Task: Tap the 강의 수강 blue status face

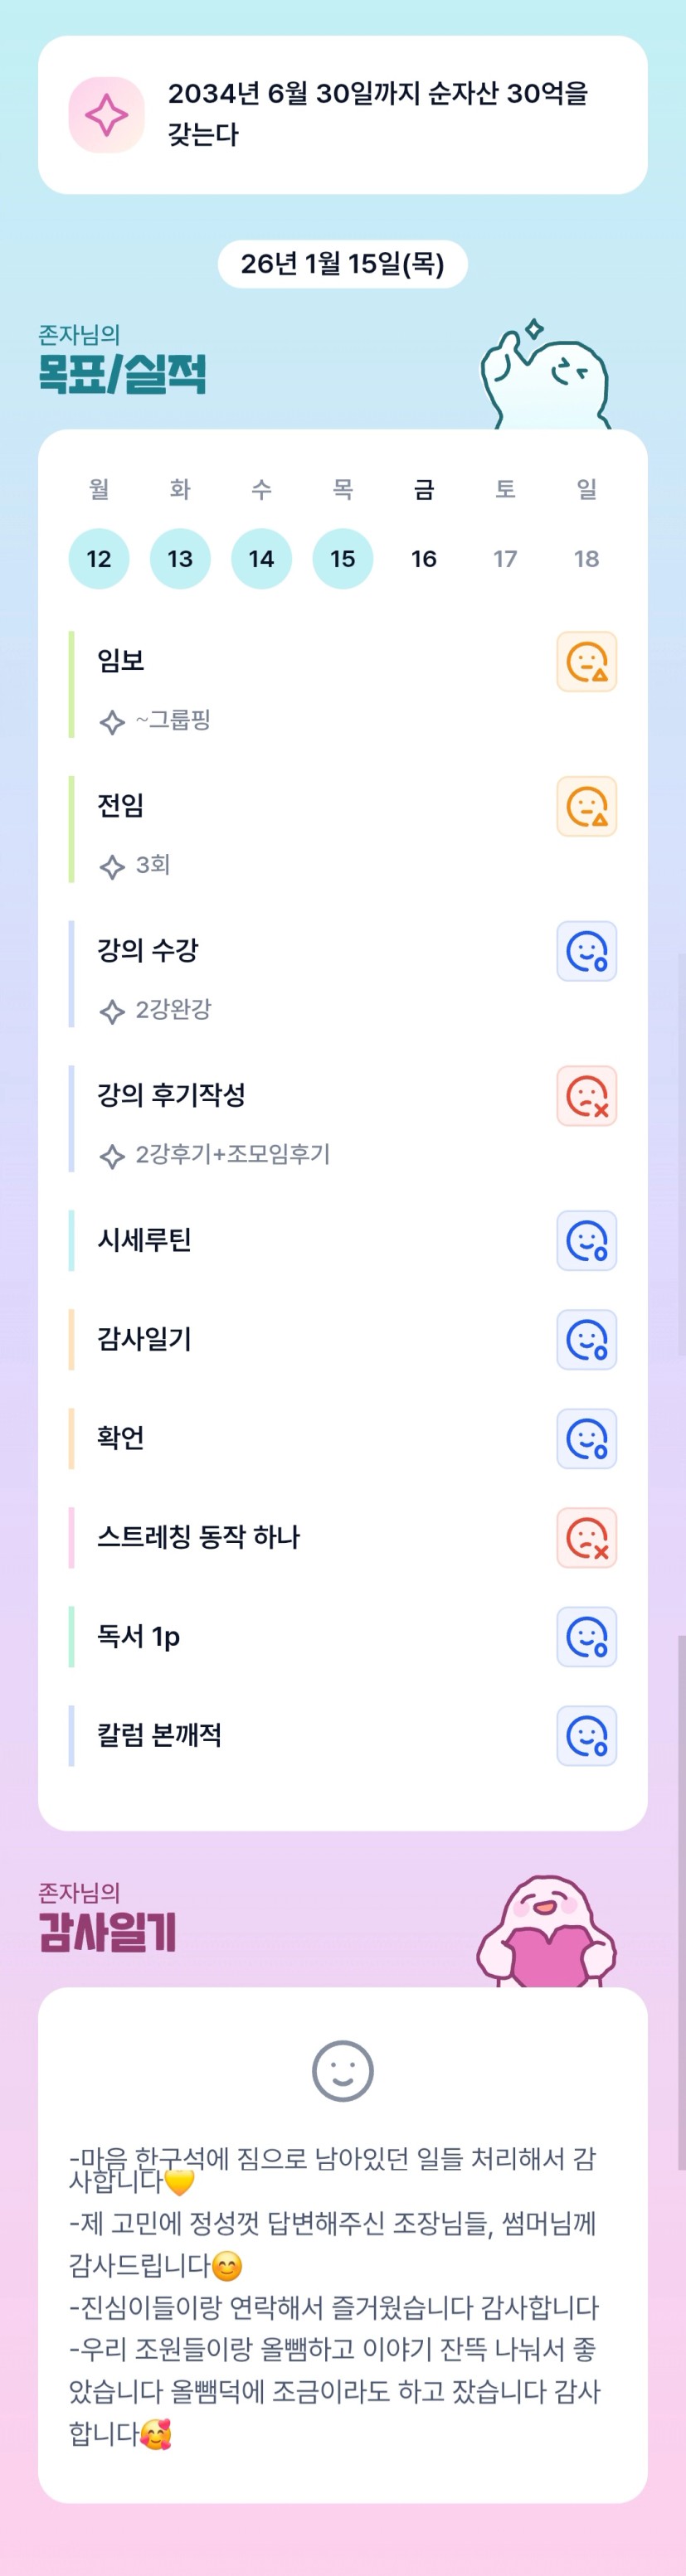Action: tap(586, 951)
